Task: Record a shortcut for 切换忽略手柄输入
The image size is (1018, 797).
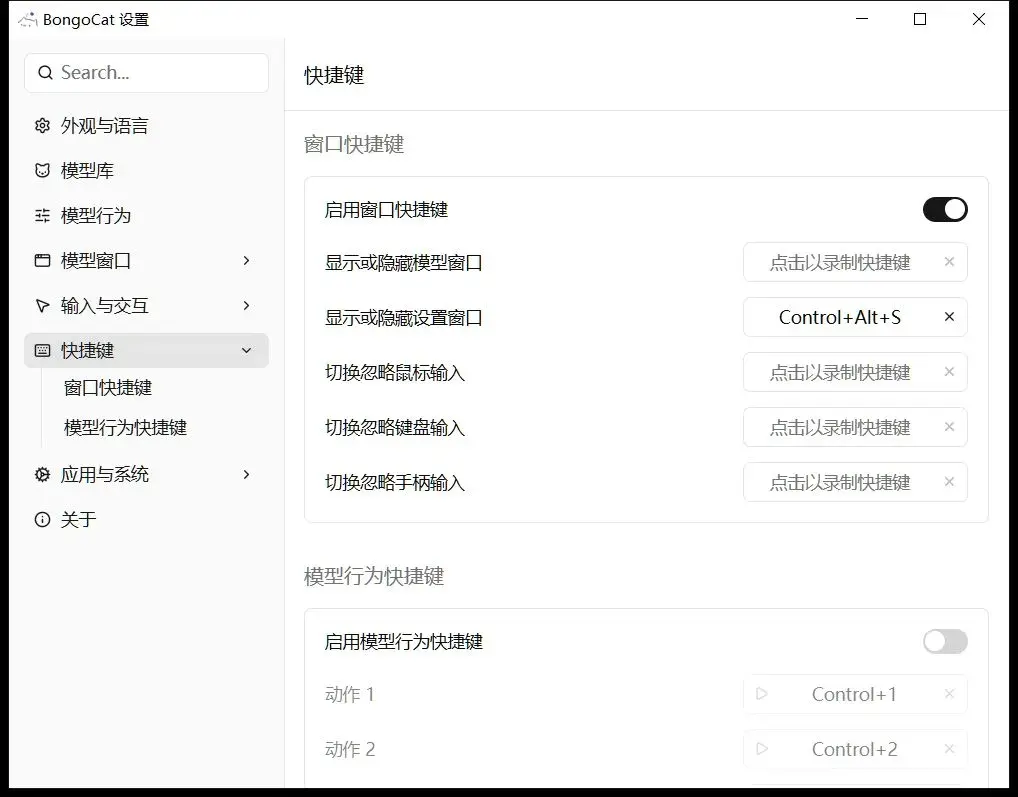Action: pyautogui.click(x=855, y=482)
